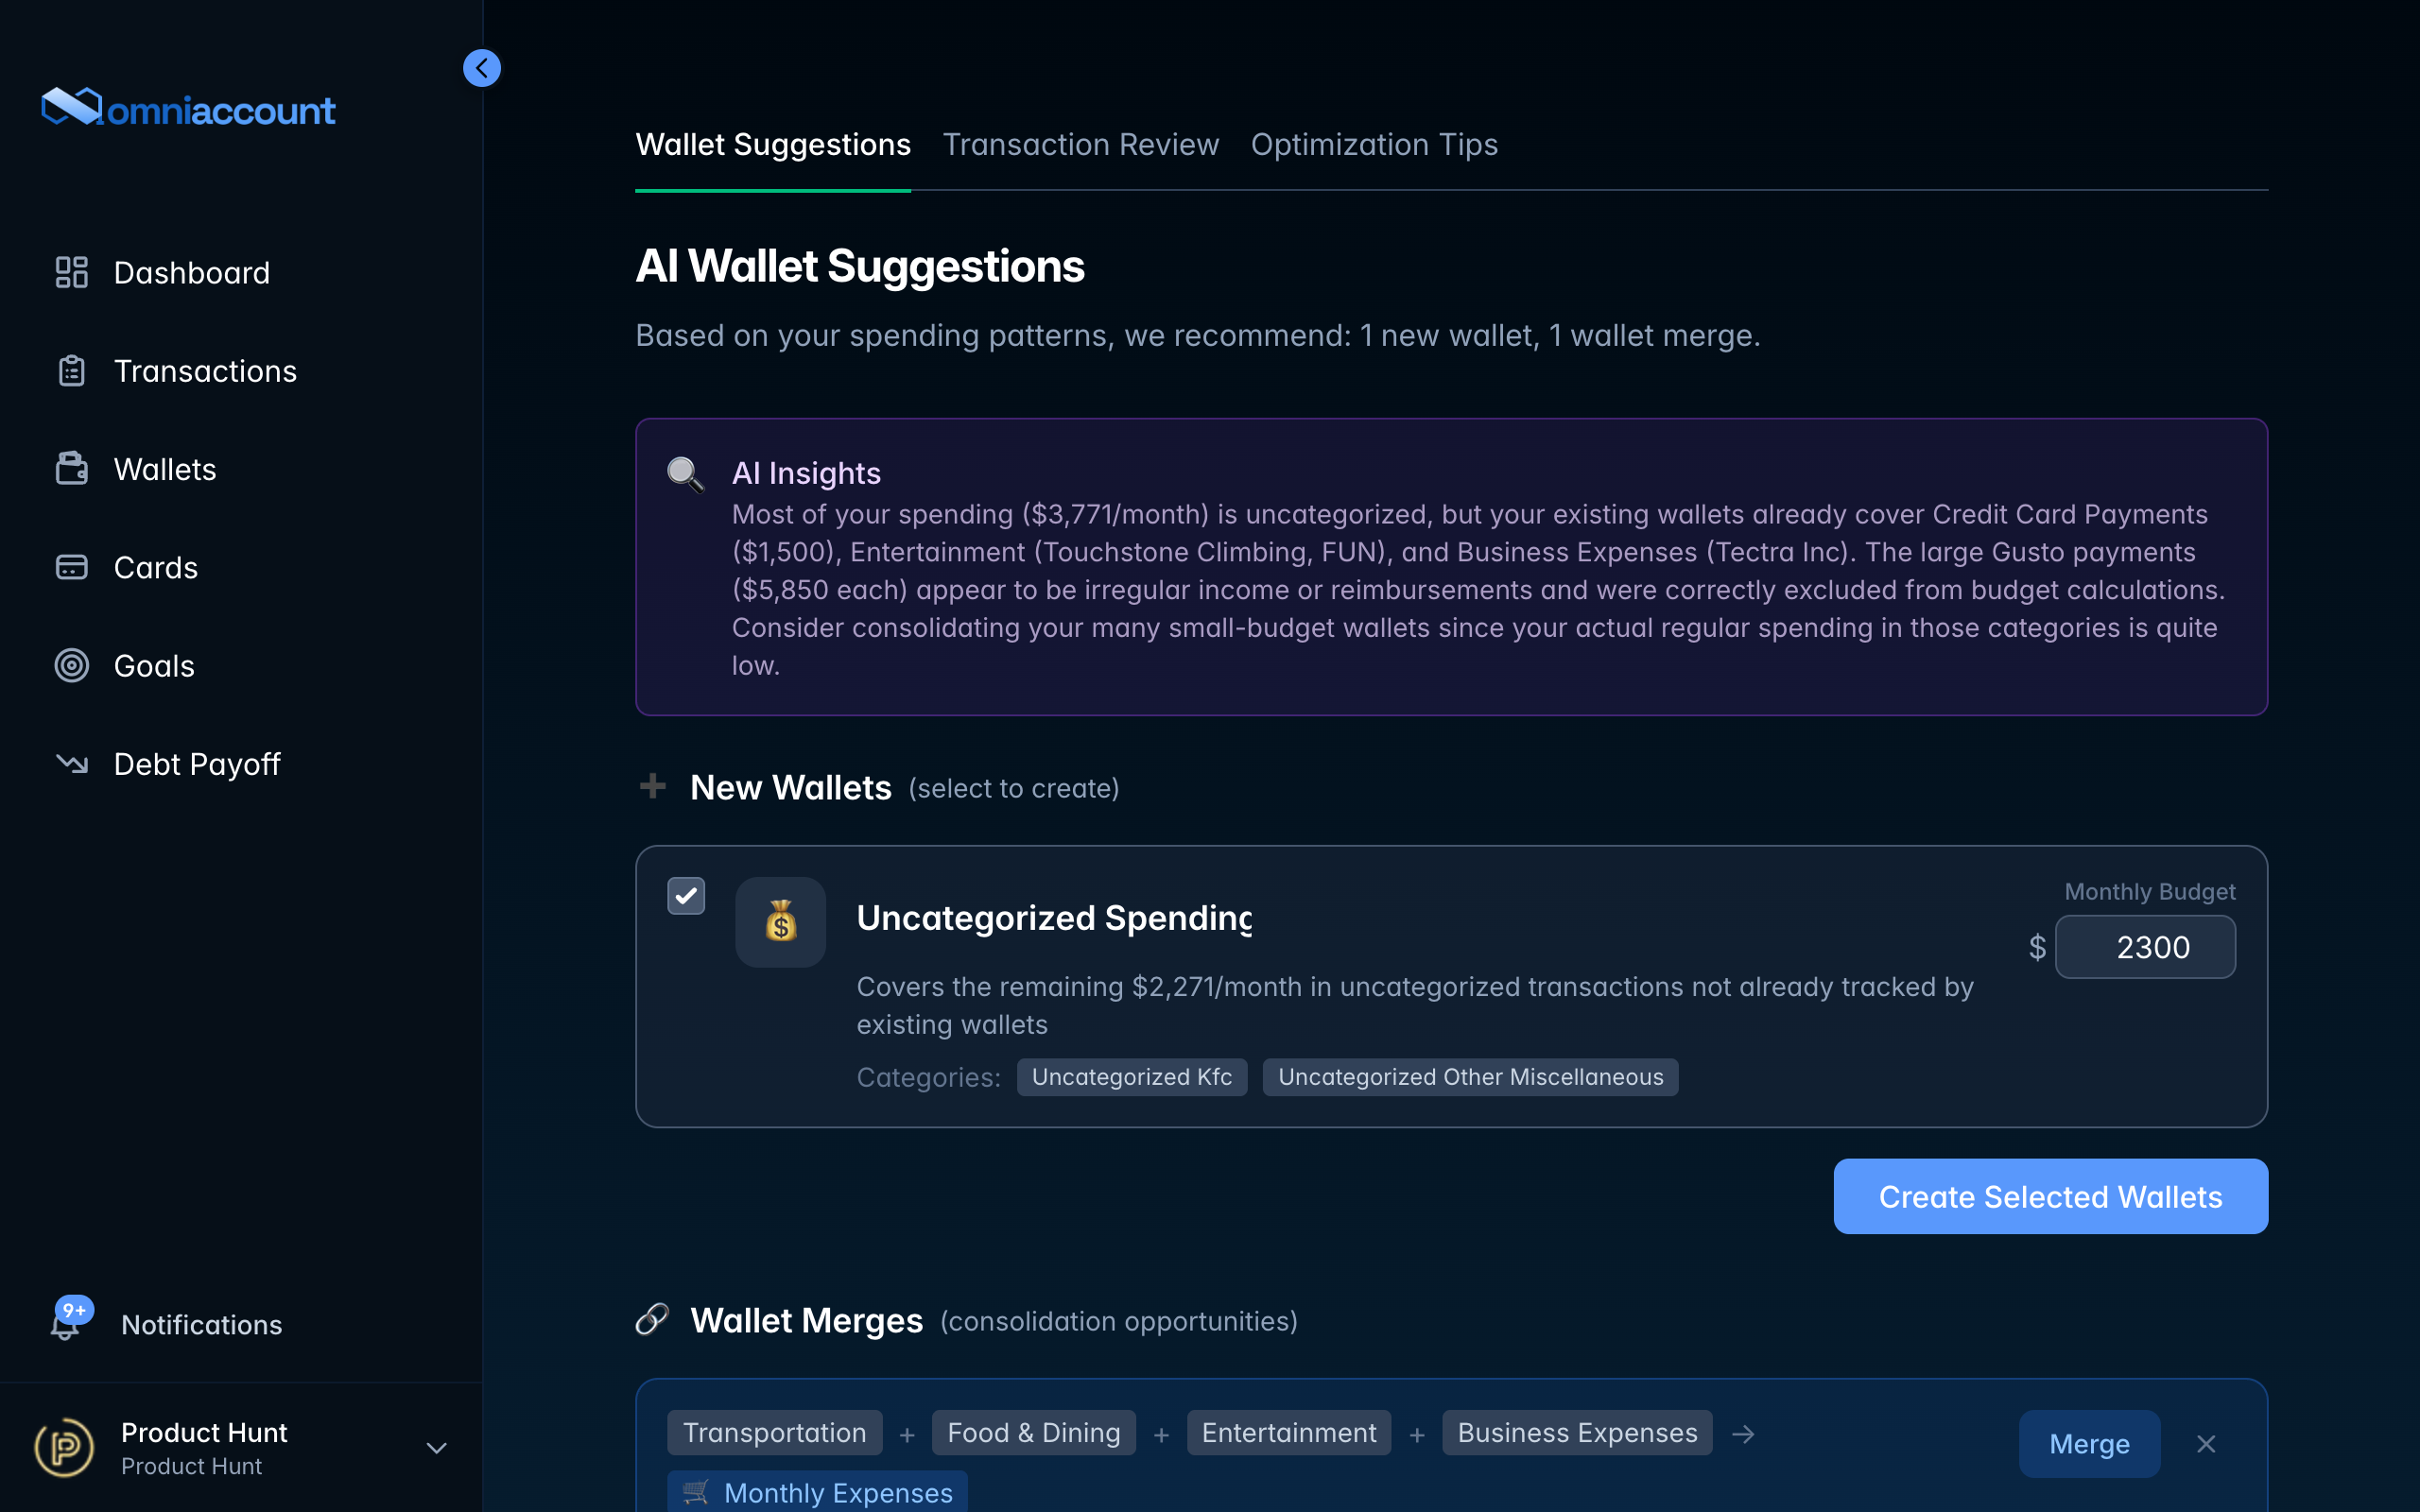2420x1512 pixels.
Task: Select the Transactions icon in the sidebar
Action: pos(71,370)
